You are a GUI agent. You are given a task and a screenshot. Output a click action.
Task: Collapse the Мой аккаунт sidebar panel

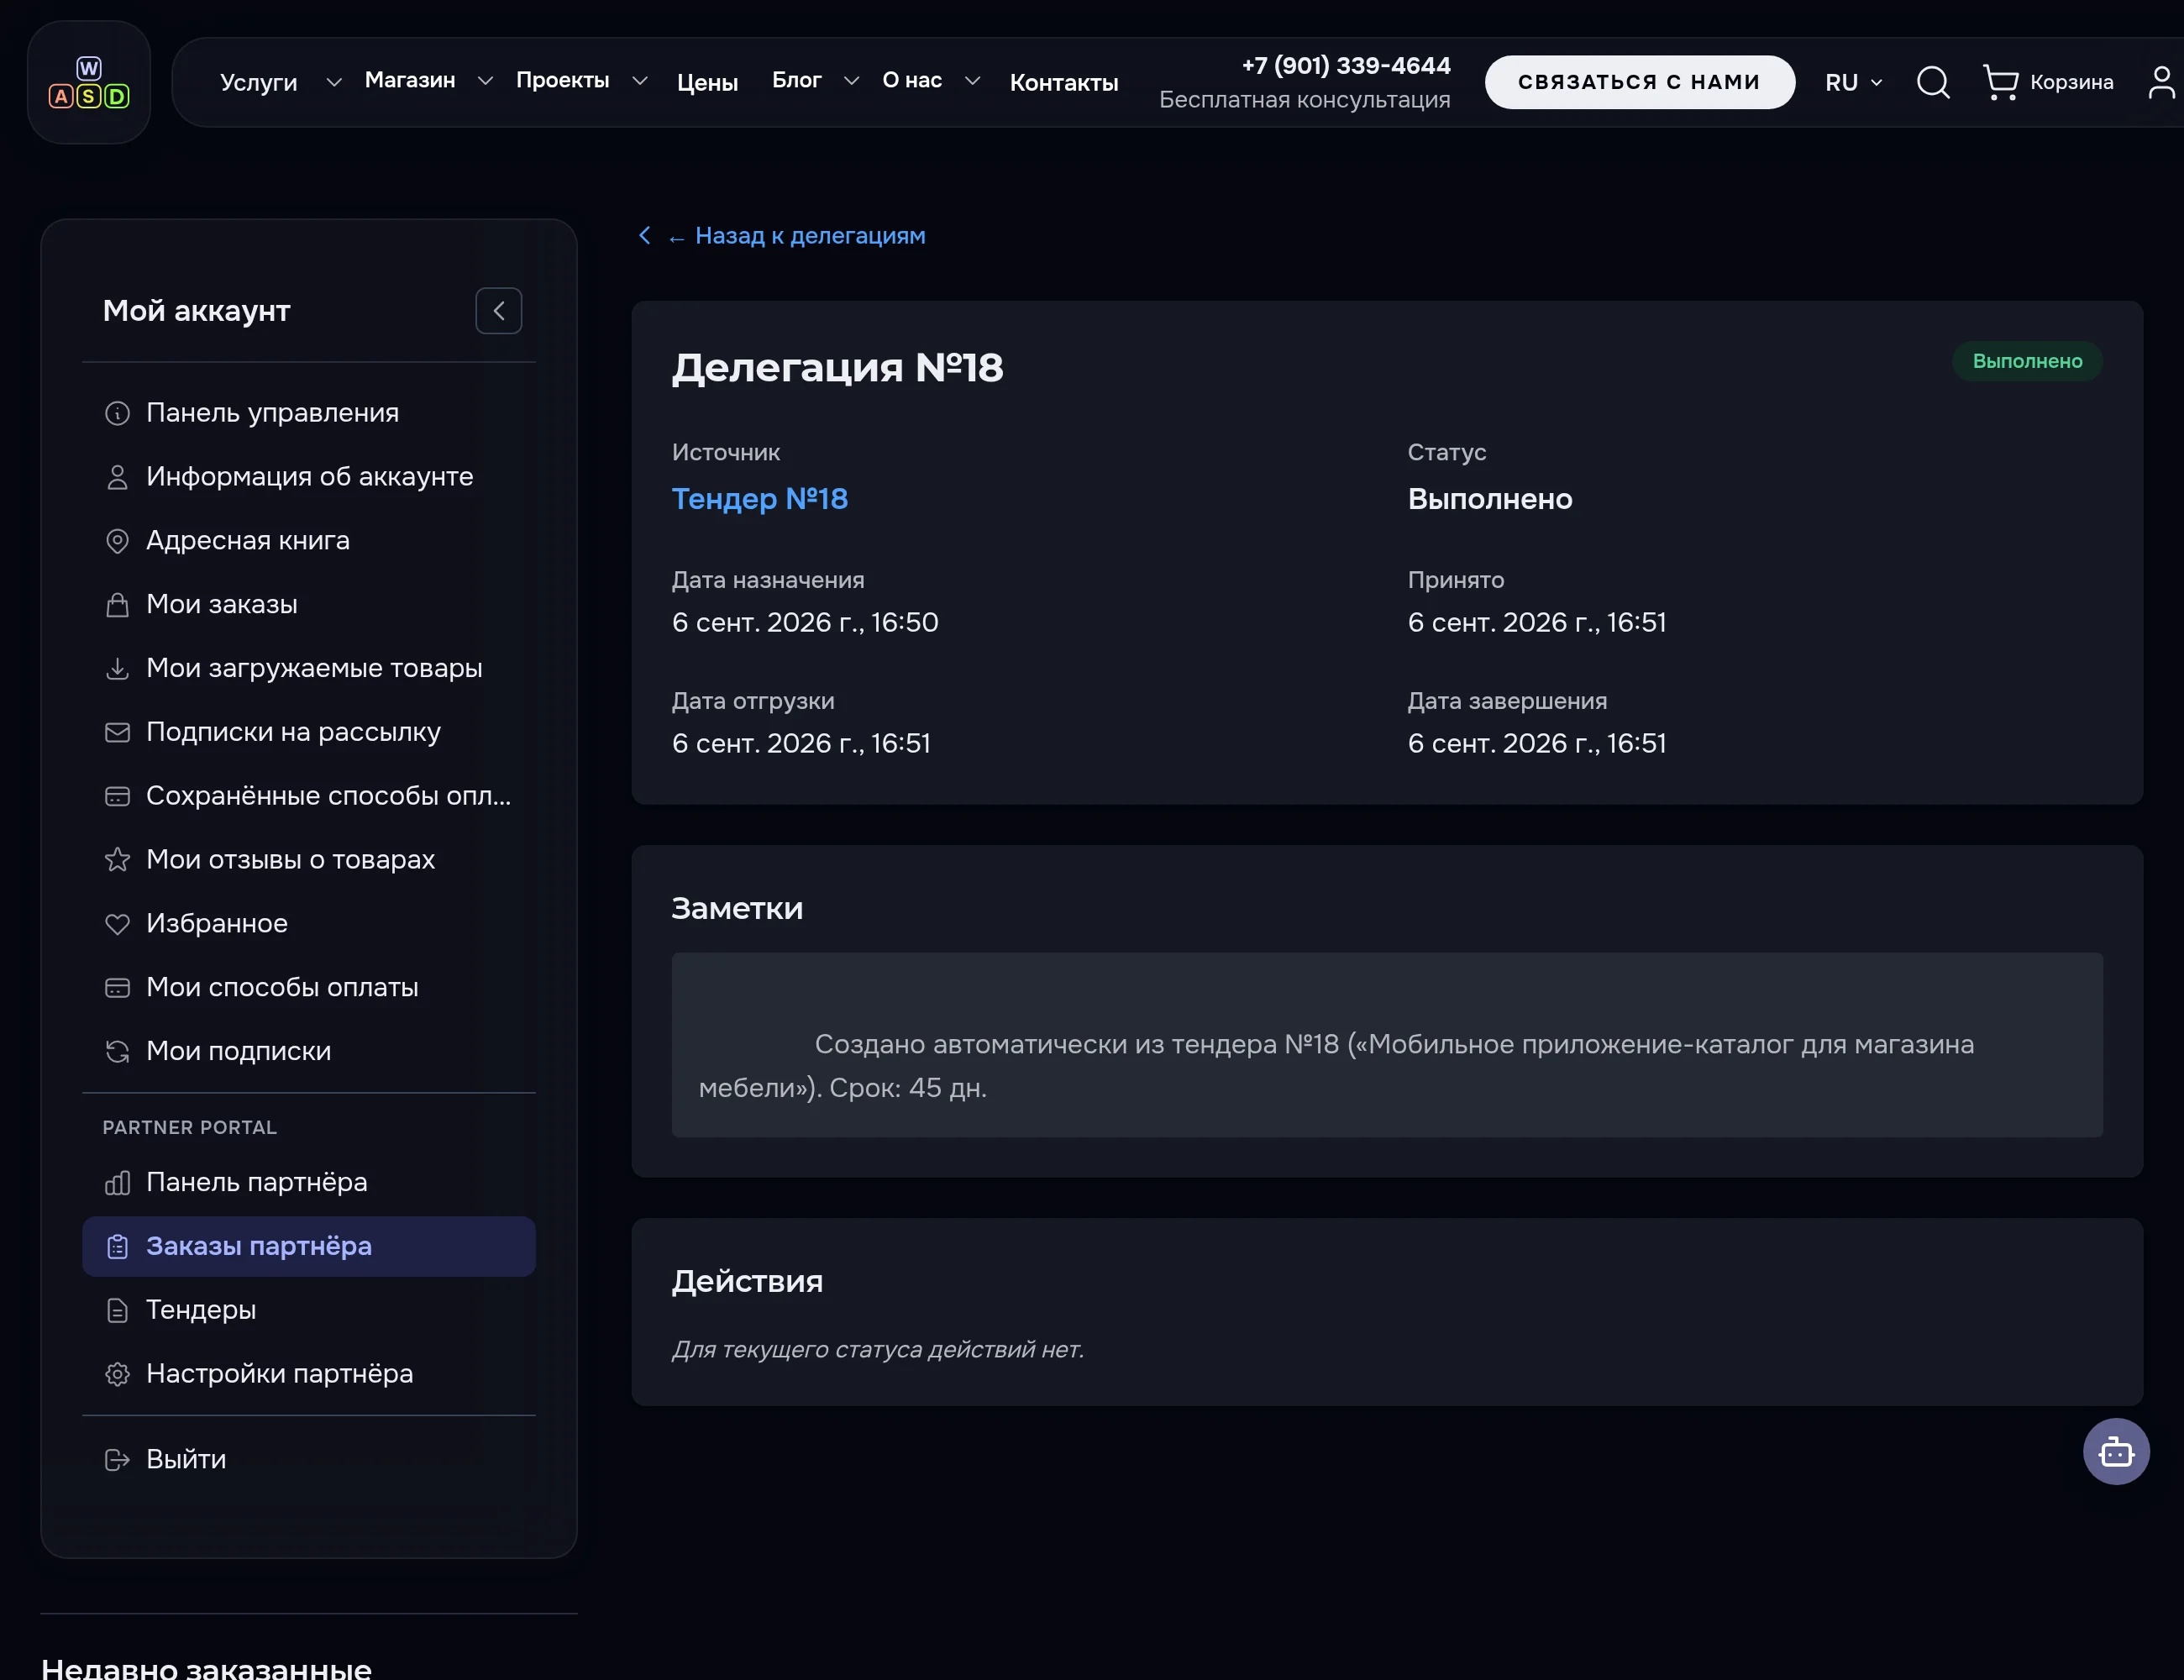pyautogui.click(x=498, y=311)
